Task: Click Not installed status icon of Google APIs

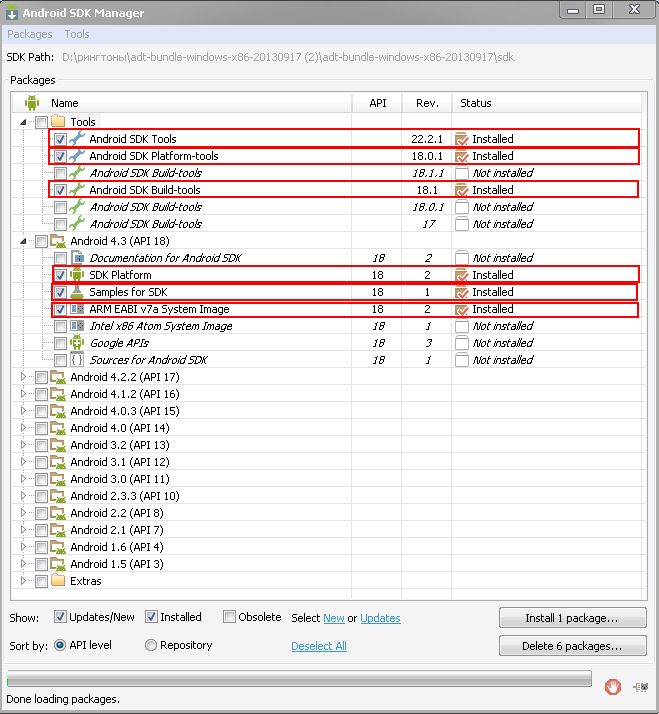Action: 462,343
